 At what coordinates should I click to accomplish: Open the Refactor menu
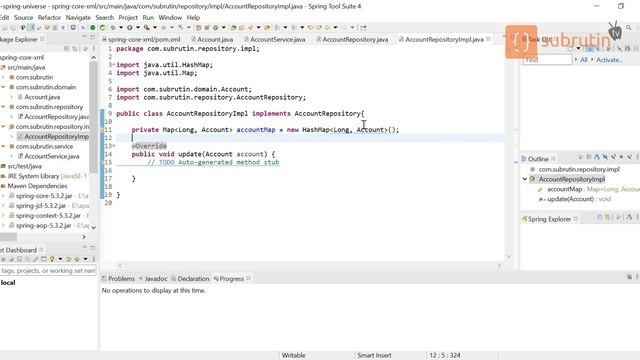pos(49,18)
